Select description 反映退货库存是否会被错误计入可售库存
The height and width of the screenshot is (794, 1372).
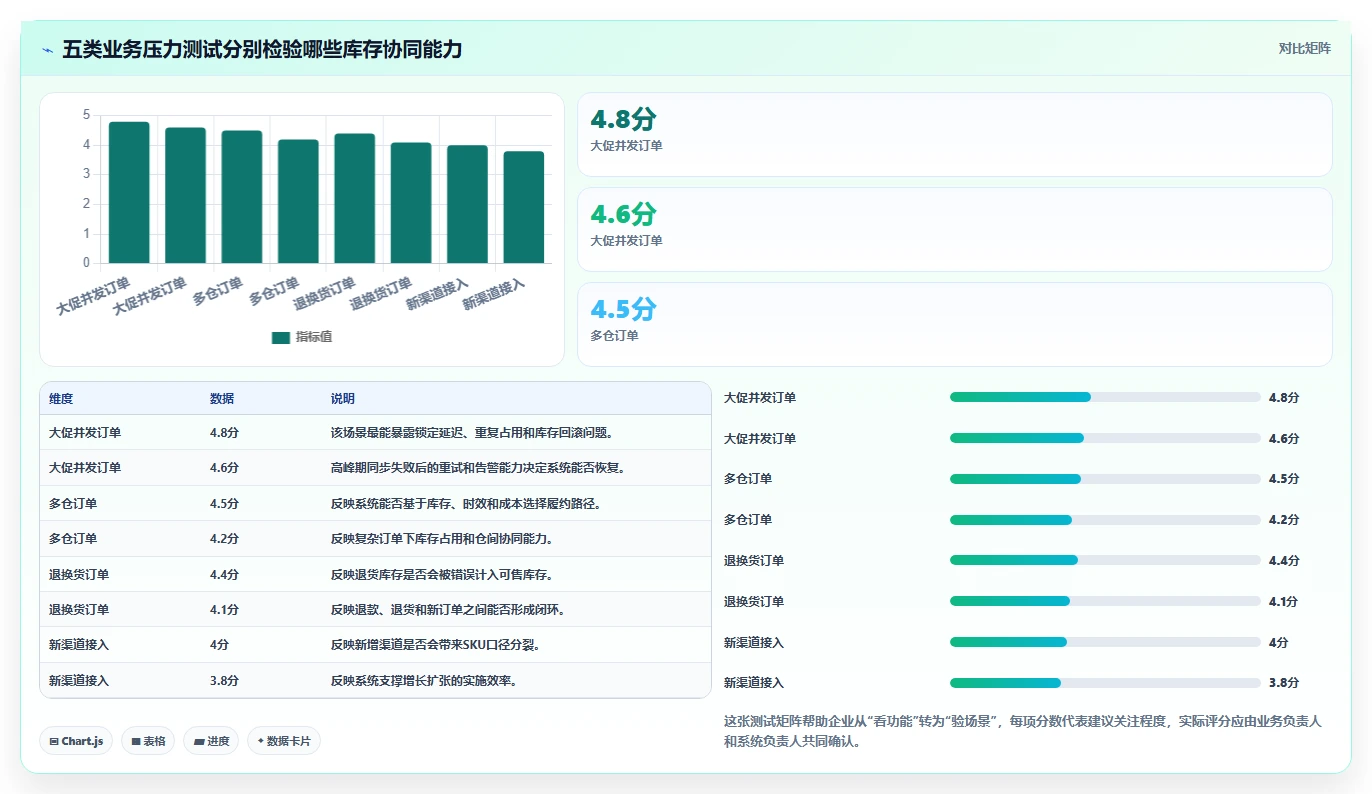(441, 575)
